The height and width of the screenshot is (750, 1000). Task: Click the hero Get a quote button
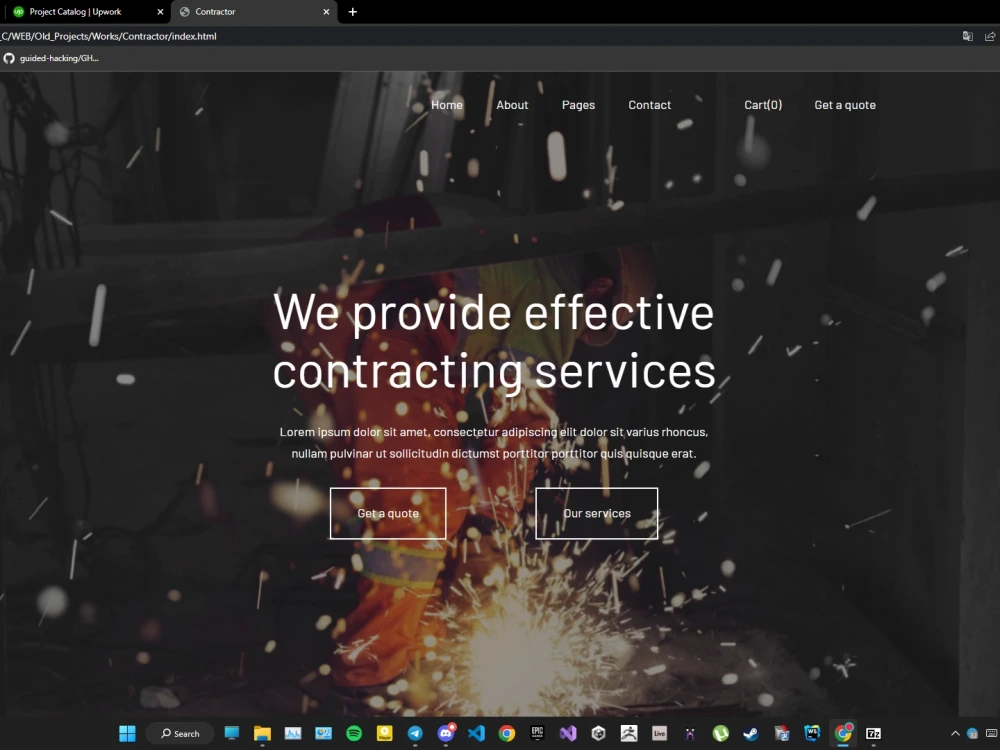(x=388, y=513)
